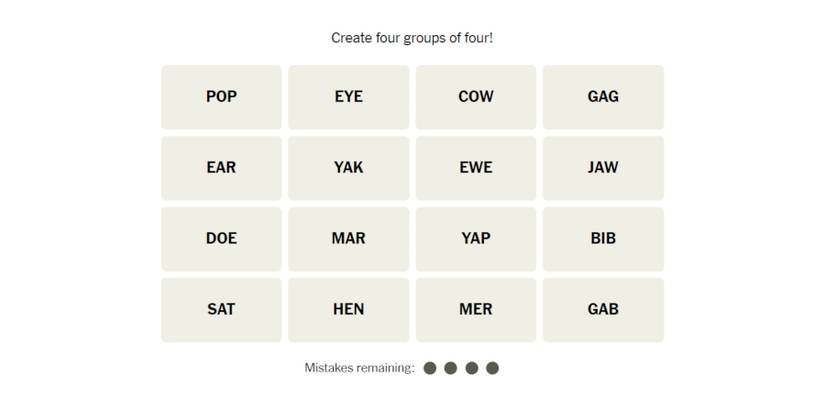This screenshot has height=413, width=825.
Task: Click the first mistakes remaining dot
Action: coord(430,368)
